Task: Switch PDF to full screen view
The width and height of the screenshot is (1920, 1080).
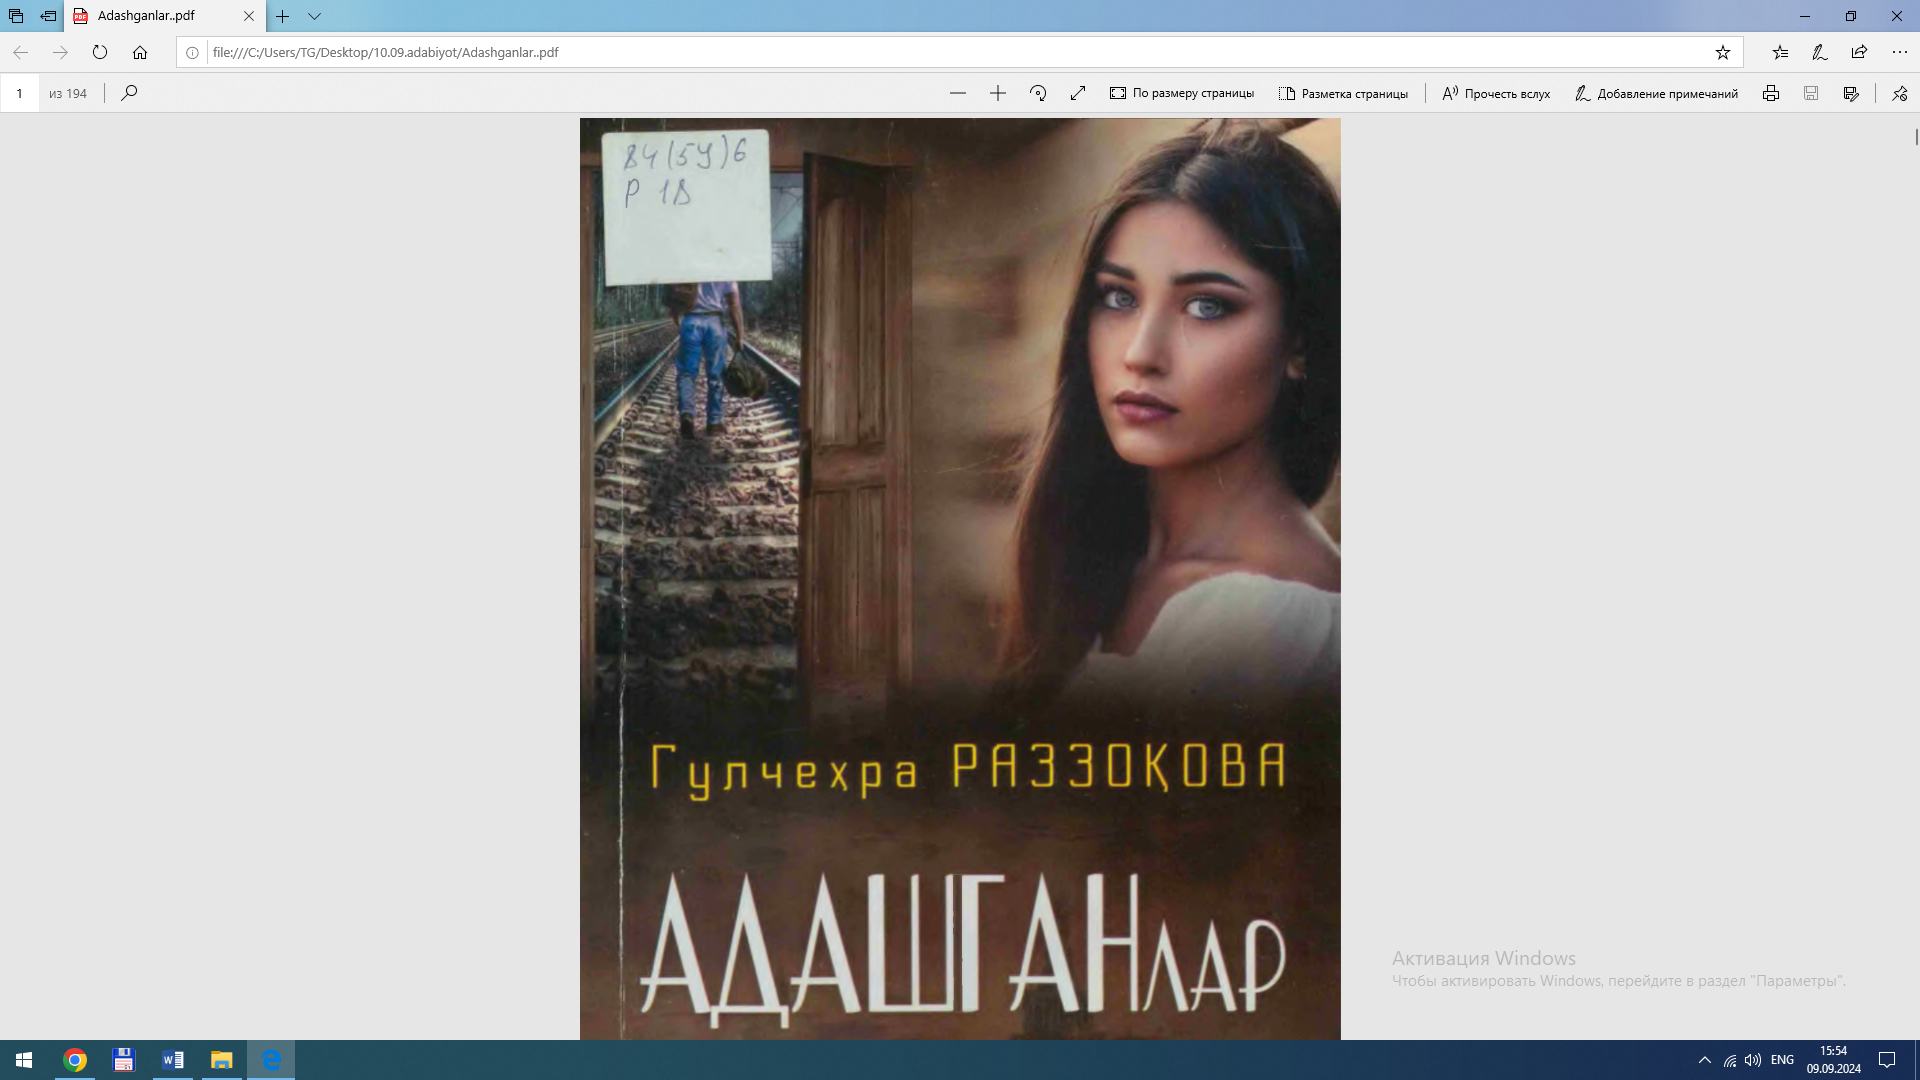Action: click(1078, 93)
